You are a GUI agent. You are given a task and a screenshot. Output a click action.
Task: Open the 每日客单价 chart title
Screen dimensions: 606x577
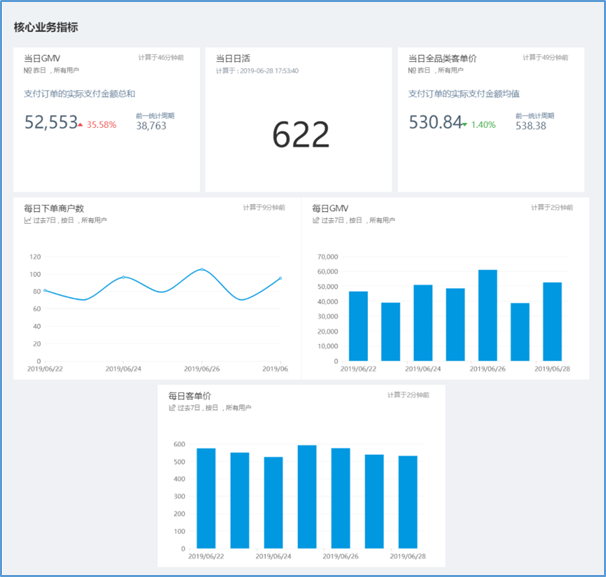[x=189, y=396]
